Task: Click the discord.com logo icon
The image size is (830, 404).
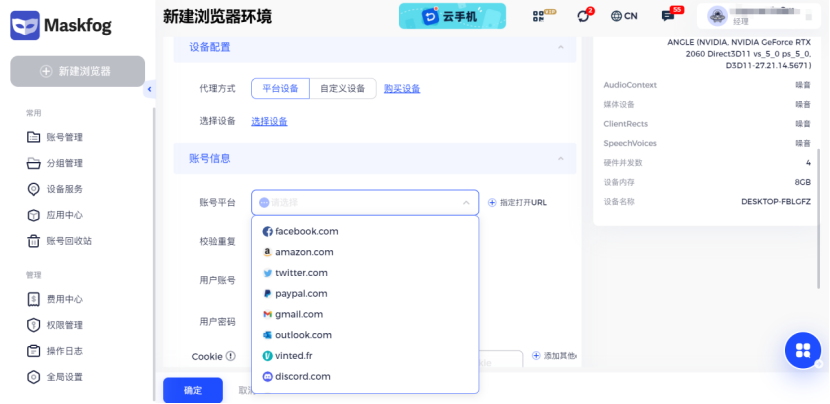Action: [267, 376]
